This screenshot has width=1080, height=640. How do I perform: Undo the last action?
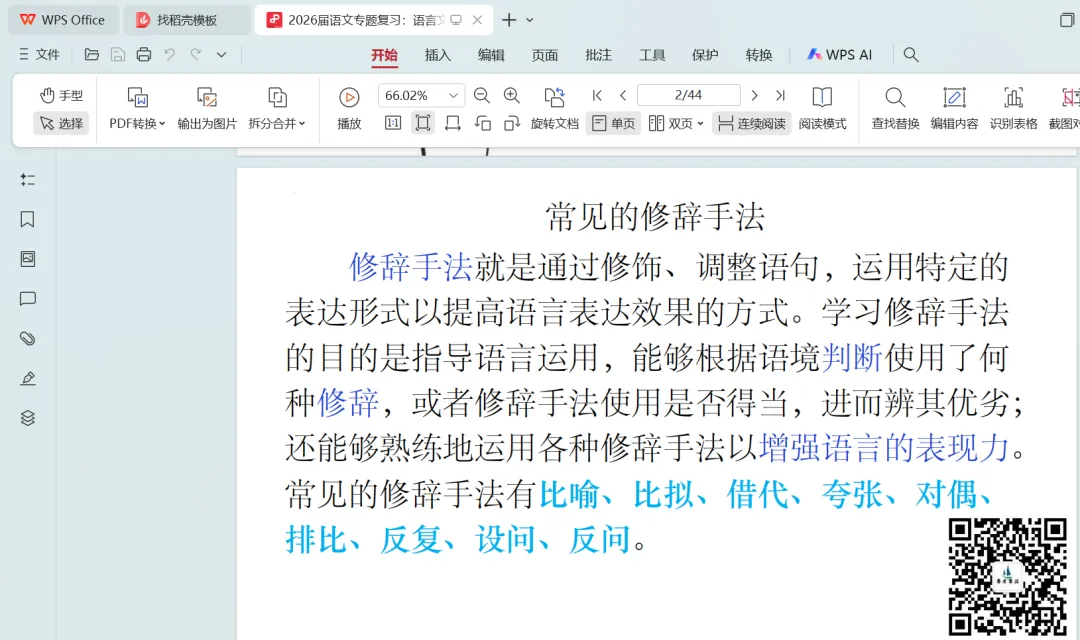169,54
